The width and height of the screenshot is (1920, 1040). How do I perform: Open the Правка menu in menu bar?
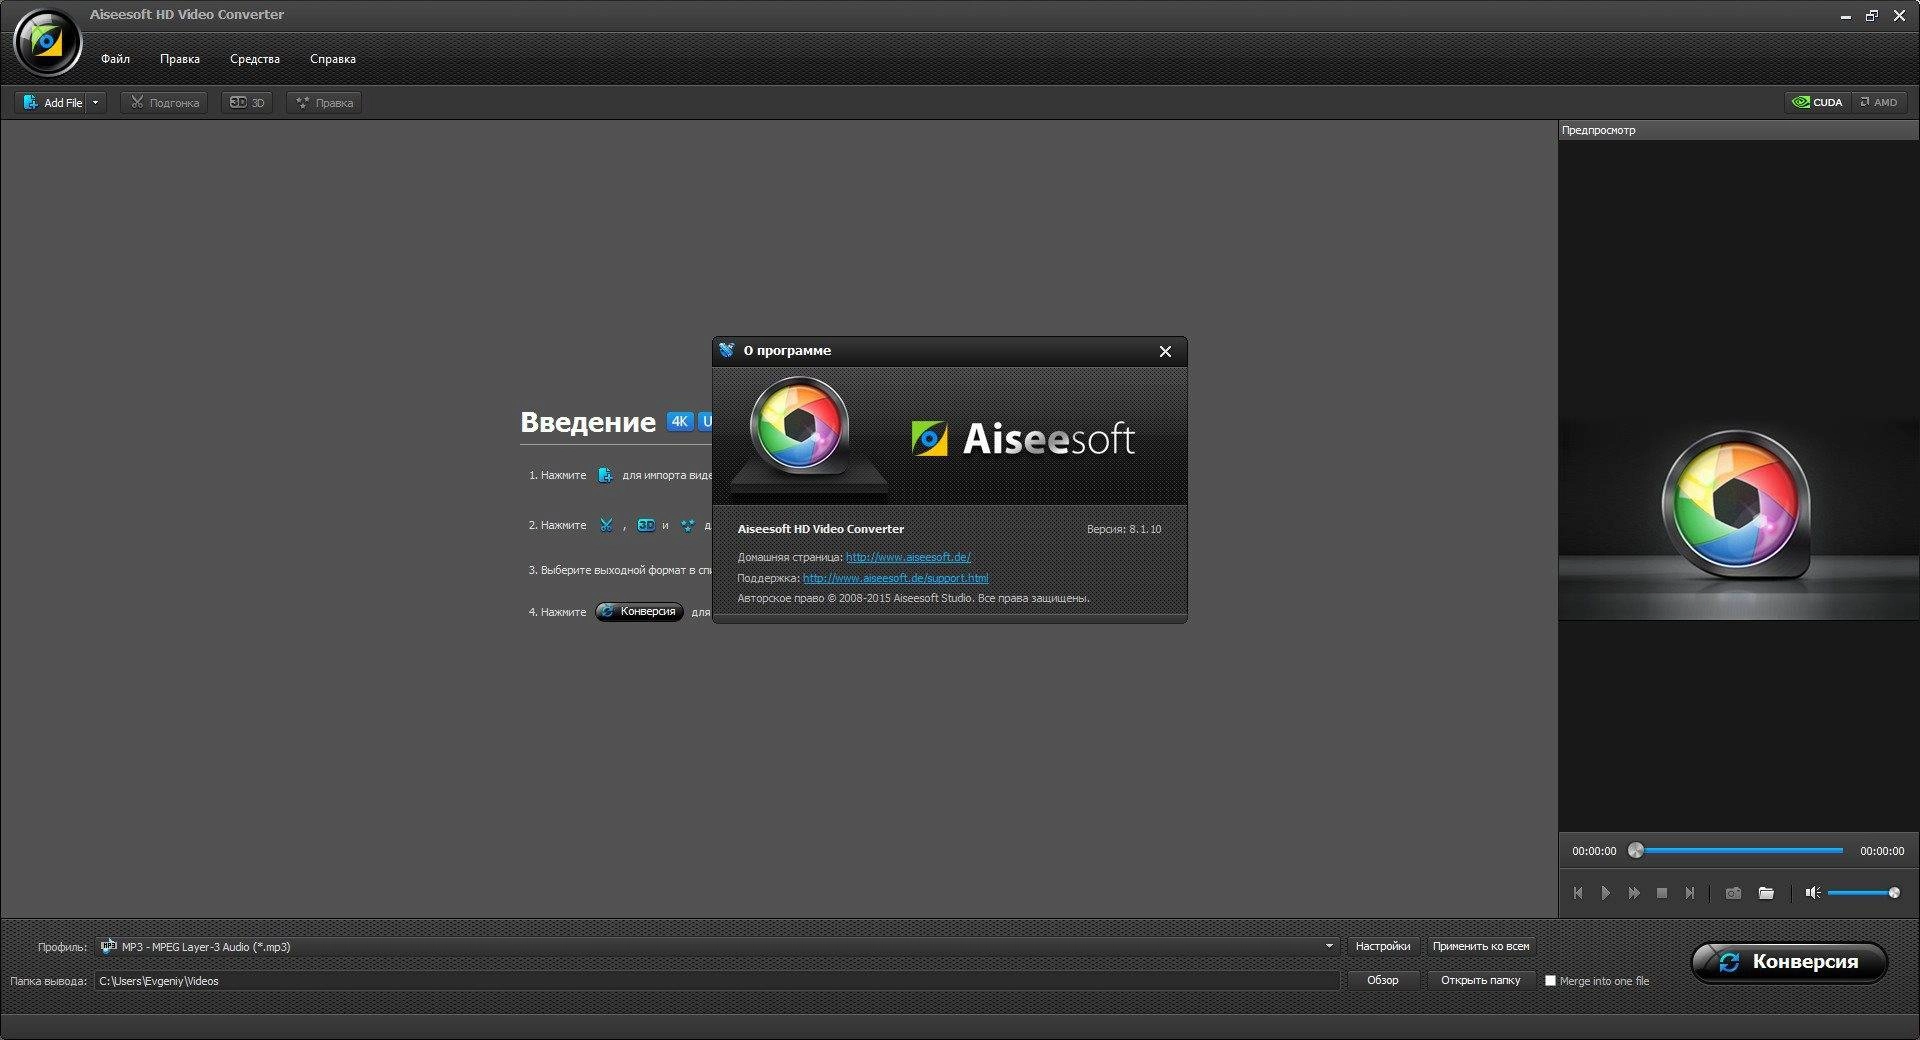(180, 59)
